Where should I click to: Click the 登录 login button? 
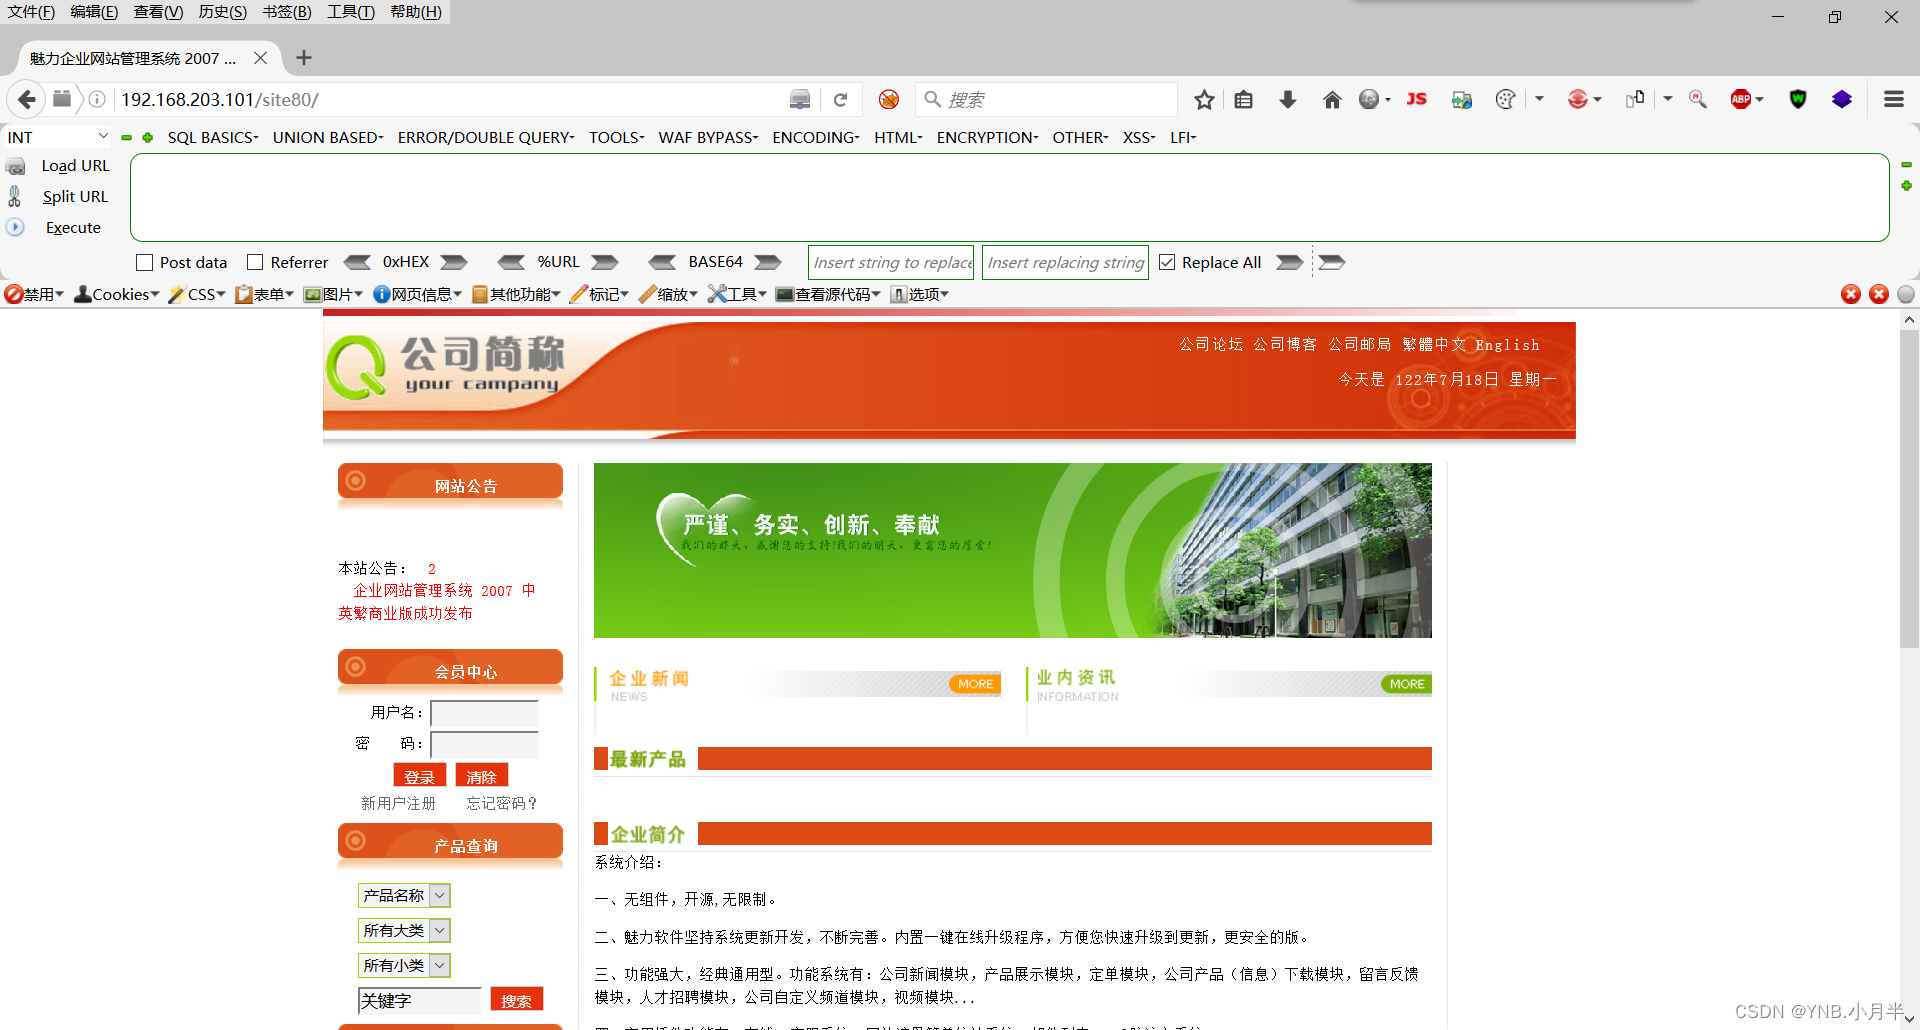click(419, 775)
